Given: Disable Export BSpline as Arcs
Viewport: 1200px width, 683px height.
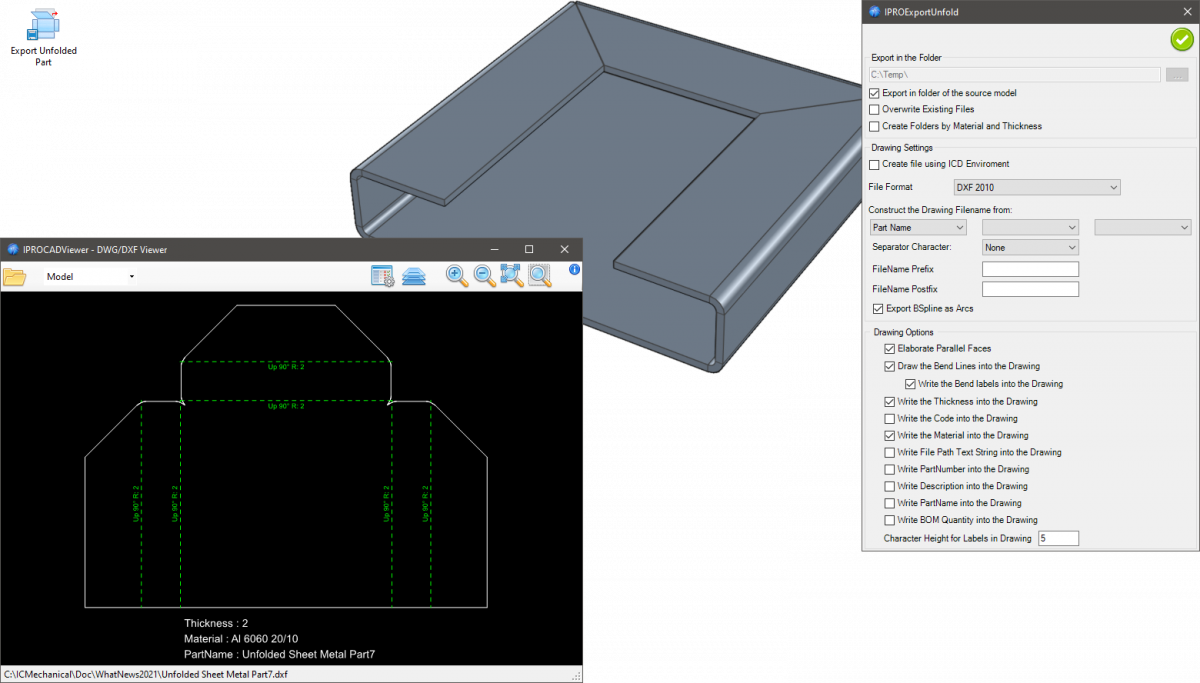Looking at the screenshot, I should [x=878, y=308].
